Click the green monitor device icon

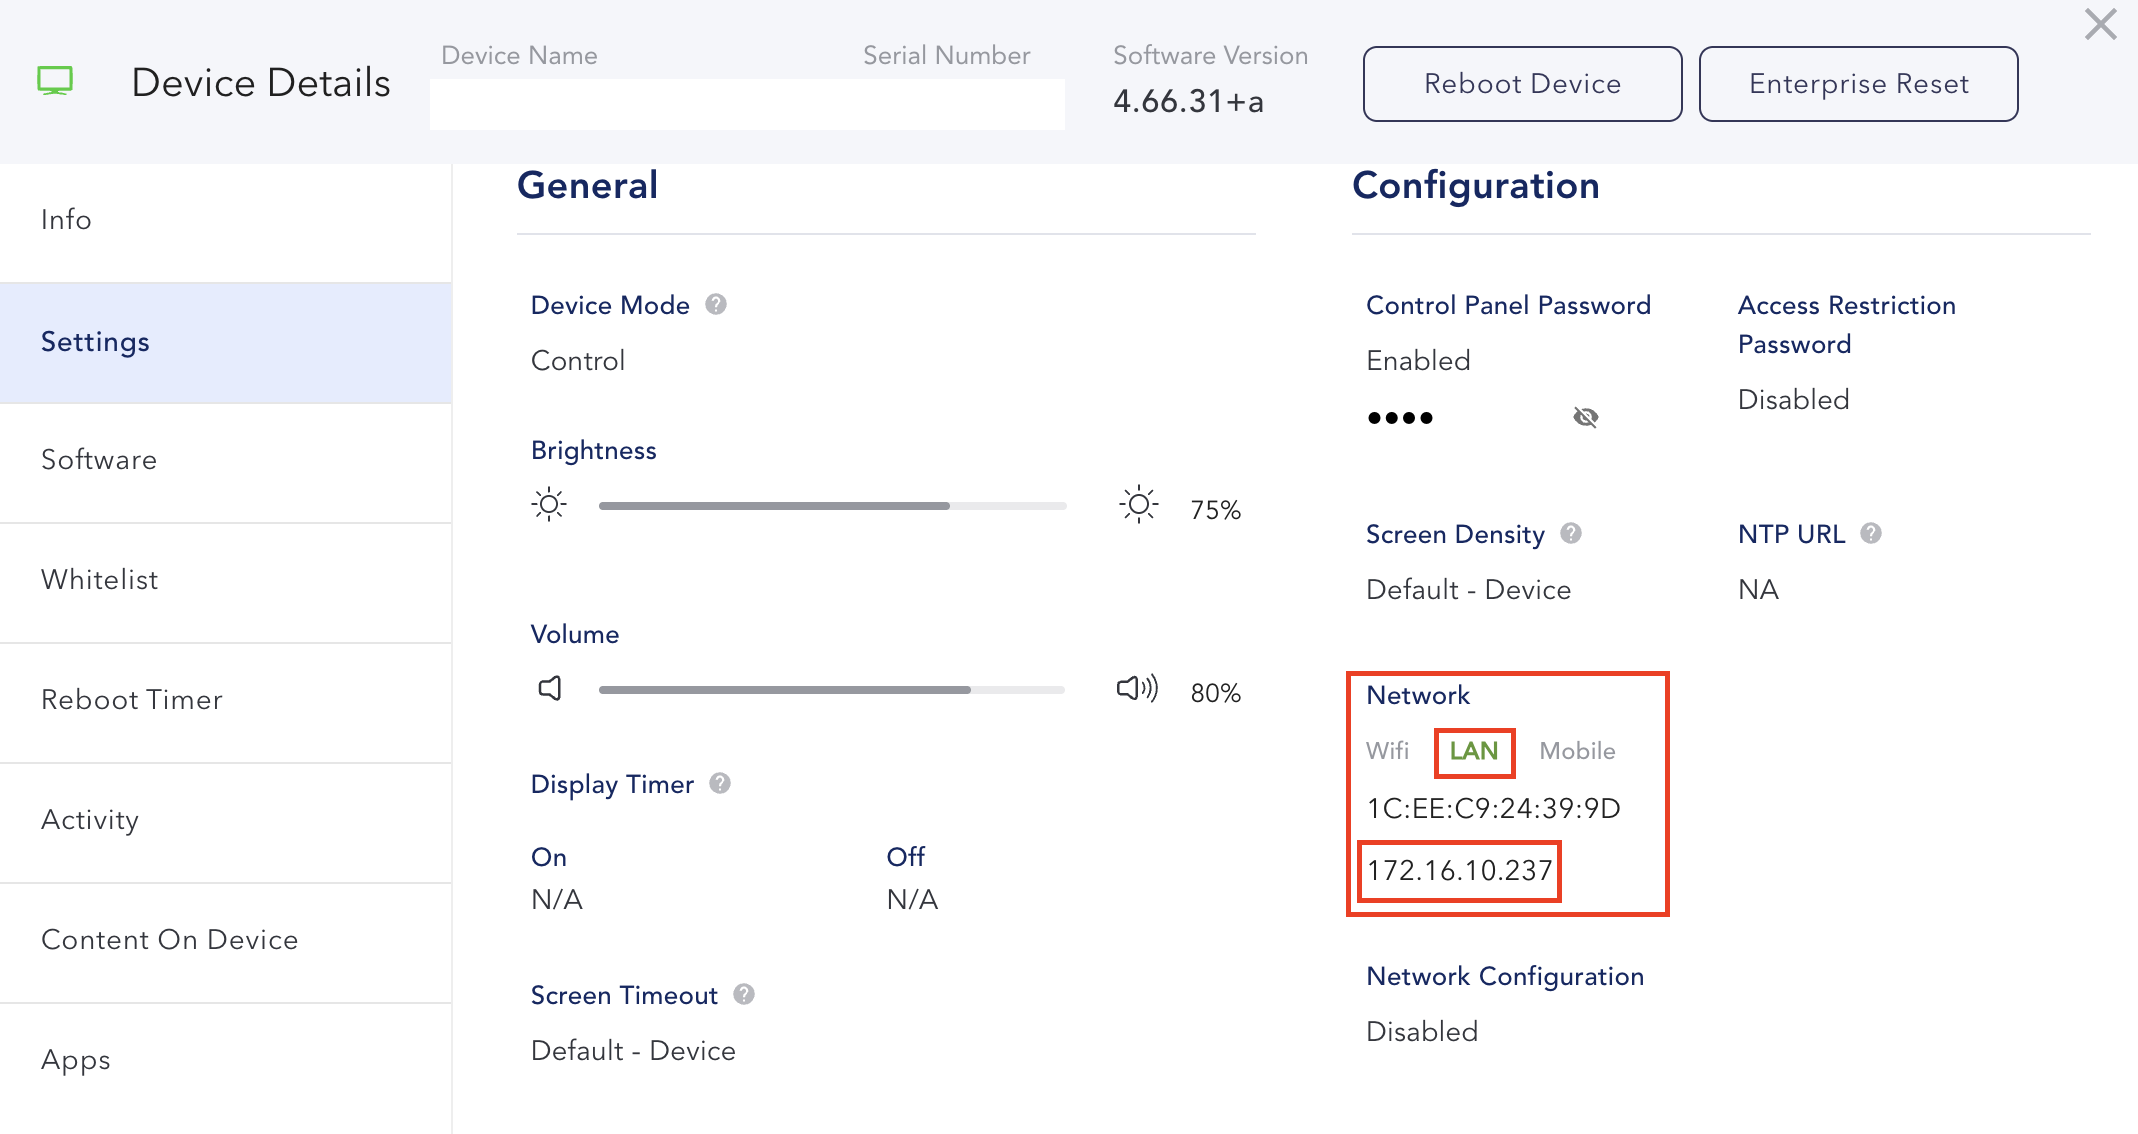click(x=55, y=81)
